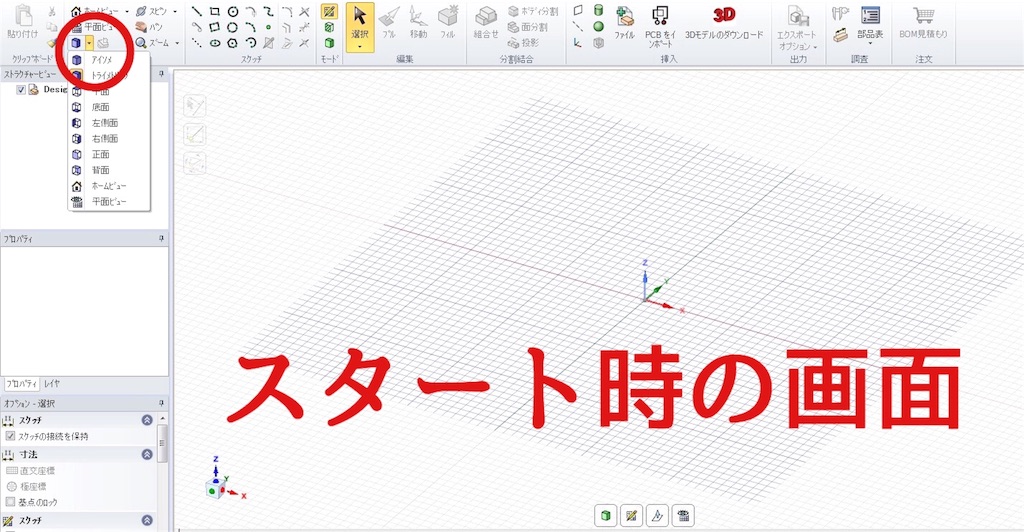Image resolution: width=1024 pixels, height=532 pixels.
Task: Switch to the プロパティ tab
Action: pos(21,384)
